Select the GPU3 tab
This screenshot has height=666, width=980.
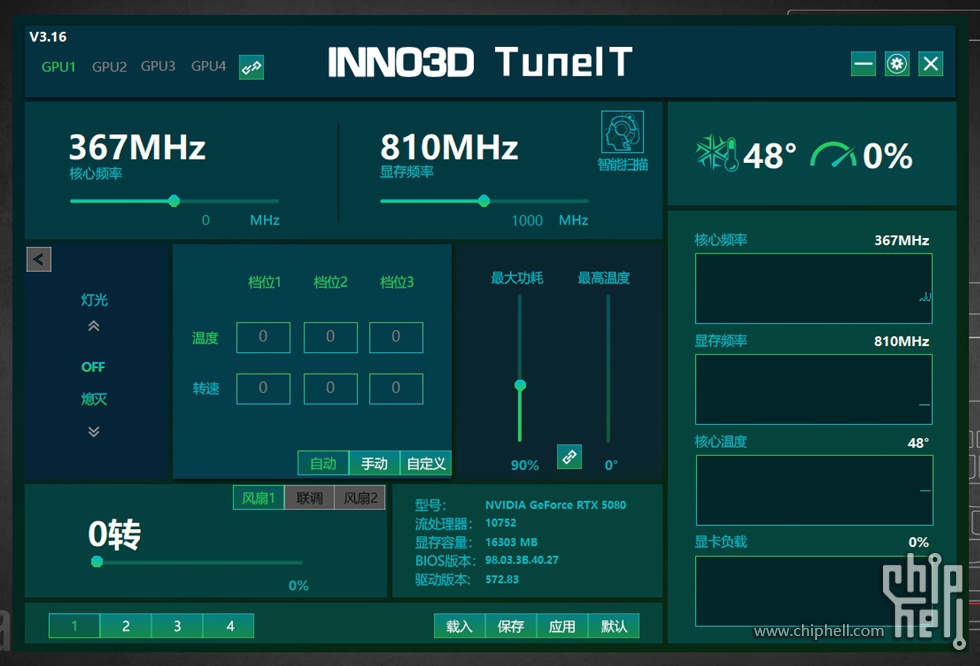coord(158,66)
